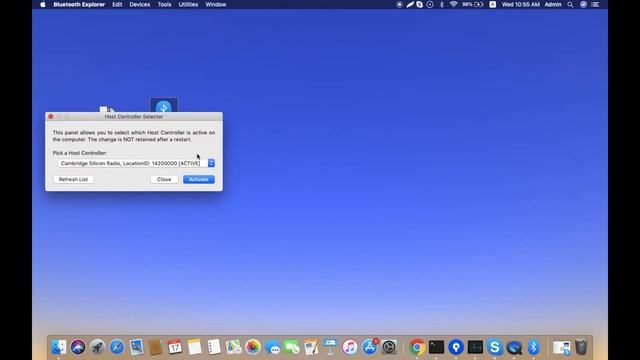Open Google Chrome from the dock

(417, 347)
